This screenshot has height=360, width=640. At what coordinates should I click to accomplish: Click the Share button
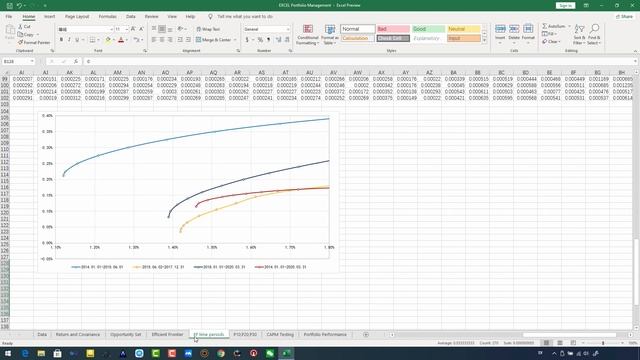point(624,17)
